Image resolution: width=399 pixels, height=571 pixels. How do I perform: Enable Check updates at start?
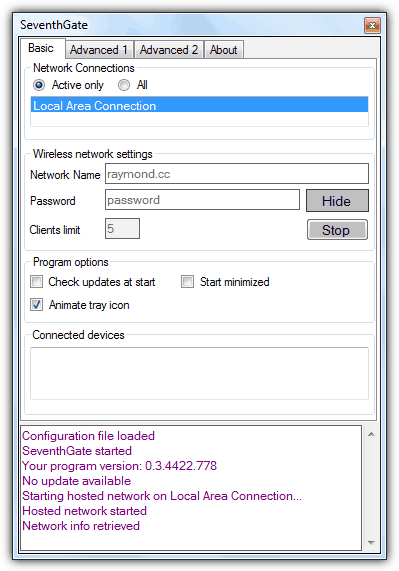pos(36,282)
